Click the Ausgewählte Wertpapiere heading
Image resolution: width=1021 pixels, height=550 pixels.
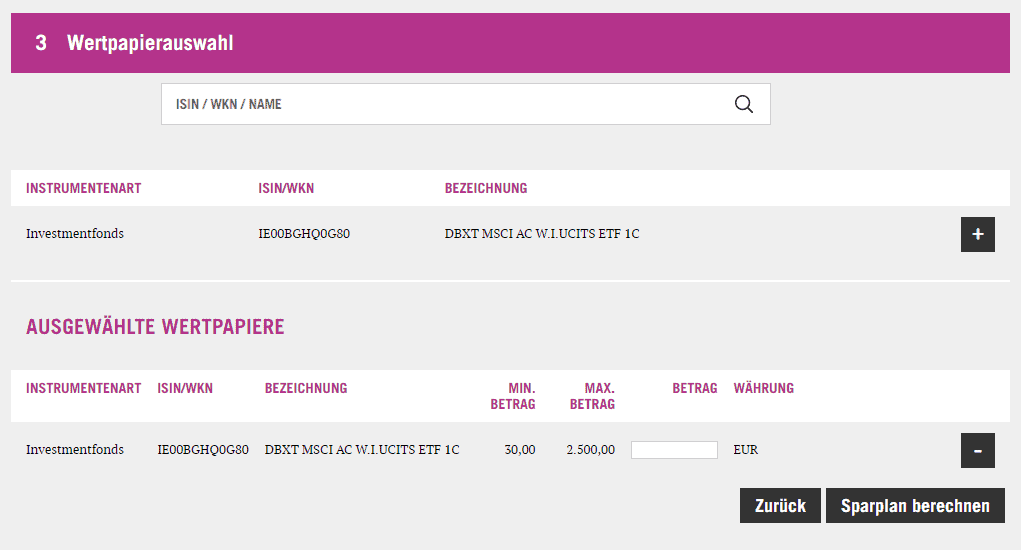(x=155, y=327)
